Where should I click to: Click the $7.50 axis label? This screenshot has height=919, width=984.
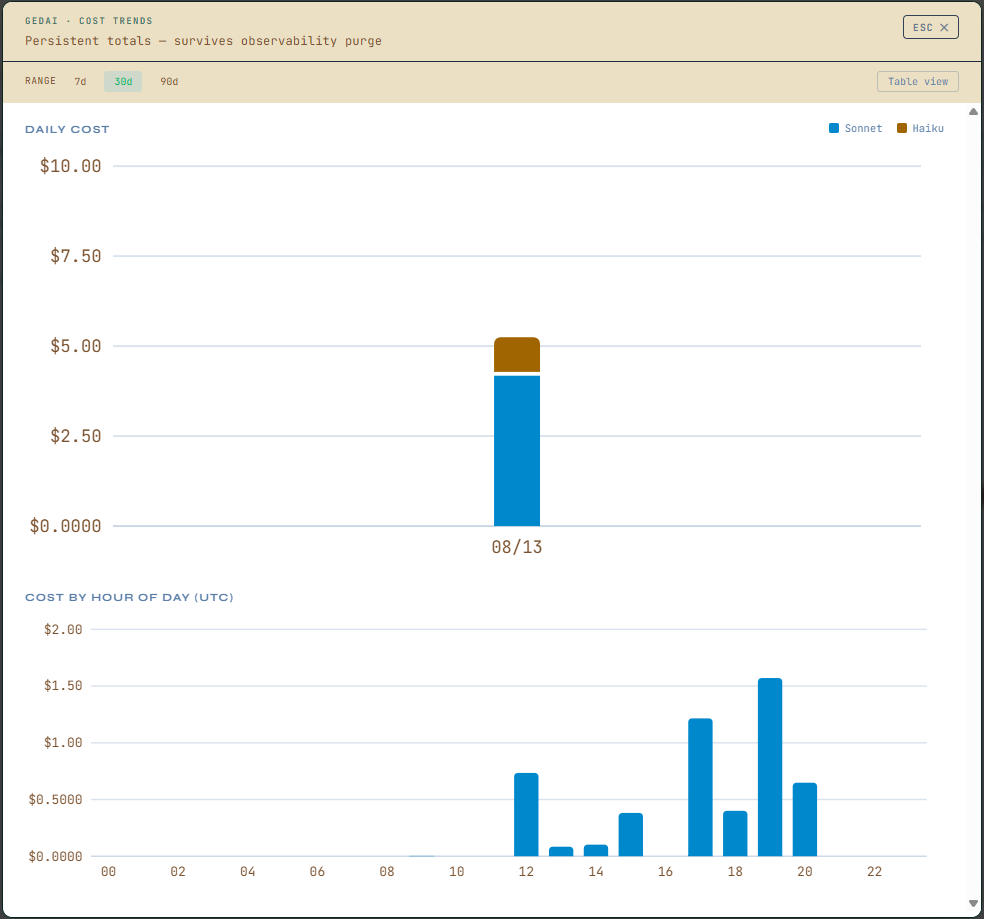[x=75, y=256]
